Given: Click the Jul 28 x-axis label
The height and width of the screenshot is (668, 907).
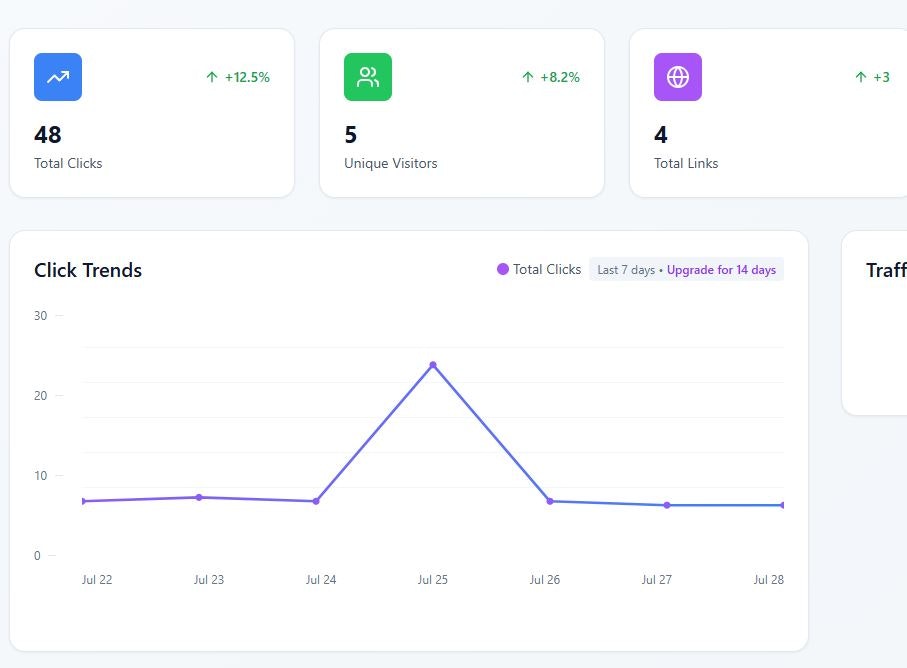Looking at the screenshot, I should [769, 580].
